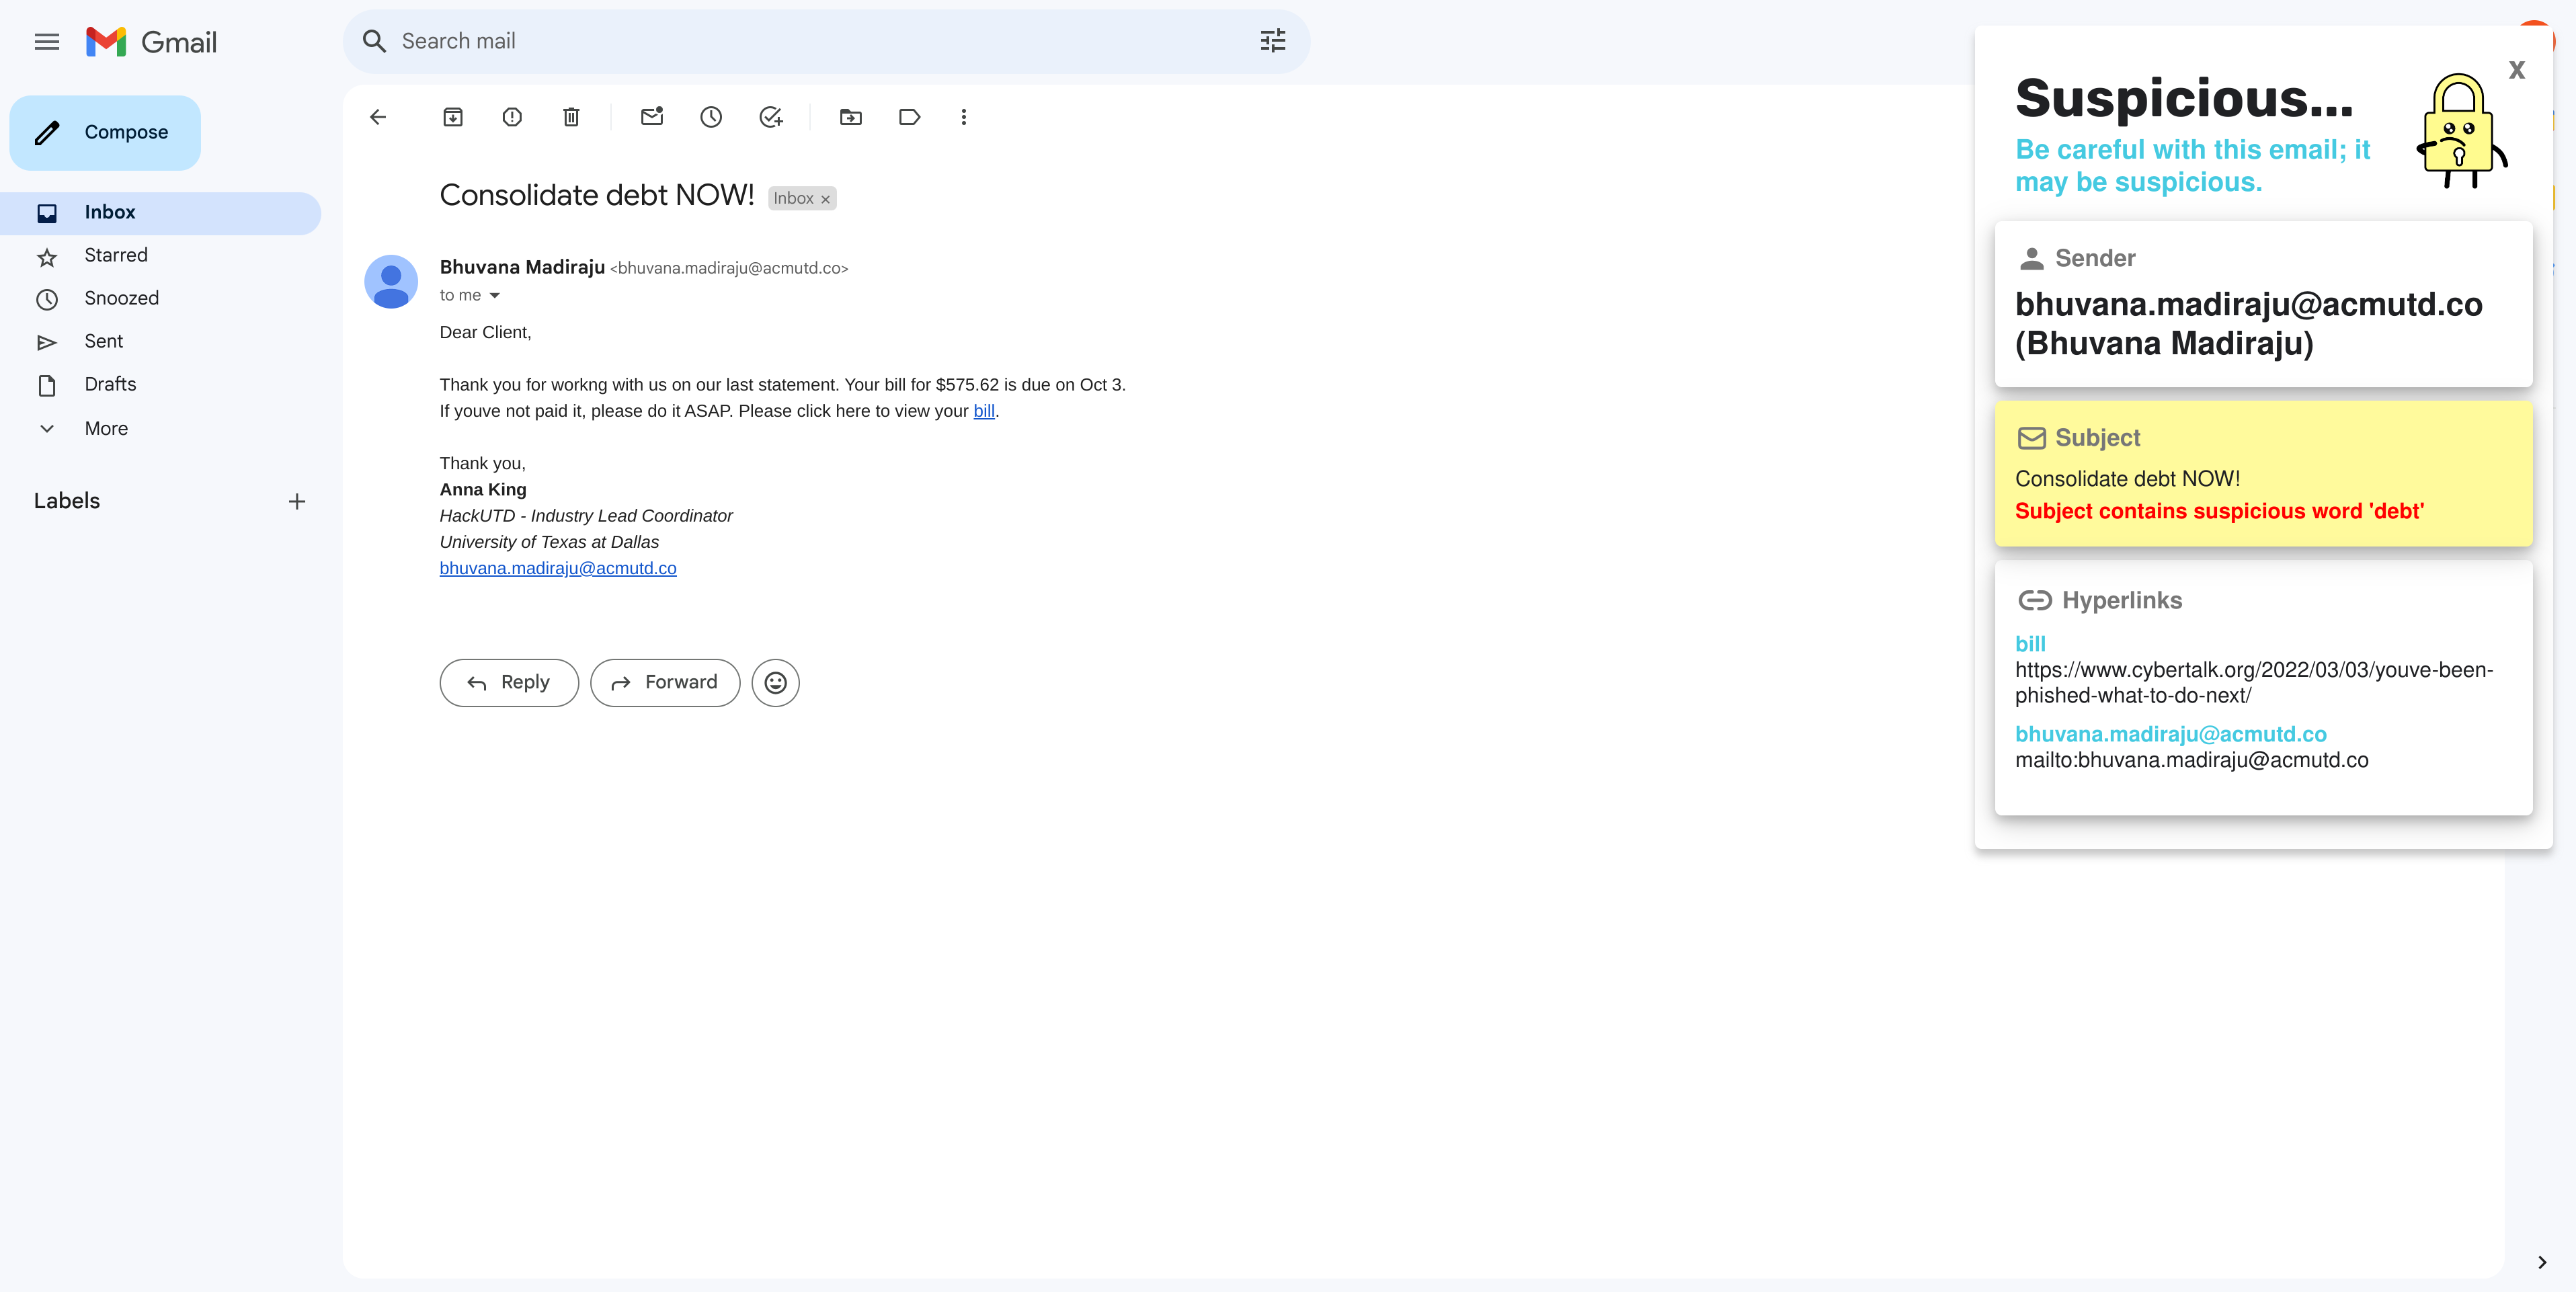This screenshot has height=1292, width=2576.
Task: Add the email to Tasks
Action: pyautogui.click(x=770, y=117)
